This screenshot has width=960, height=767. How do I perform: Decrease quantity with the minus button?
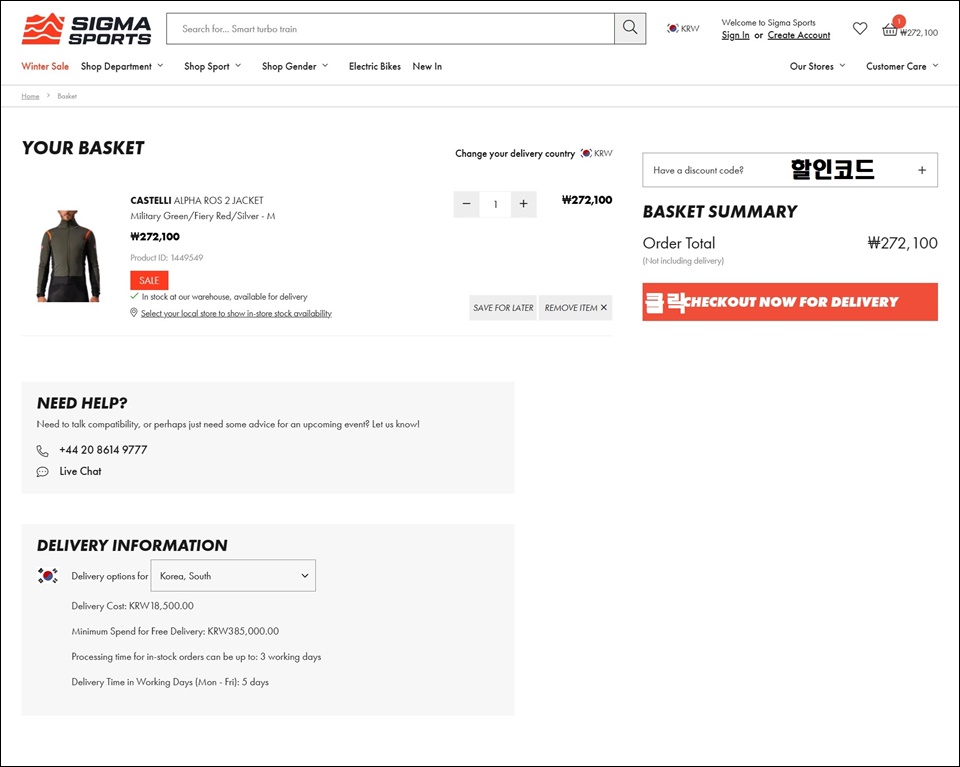[467, 204]
